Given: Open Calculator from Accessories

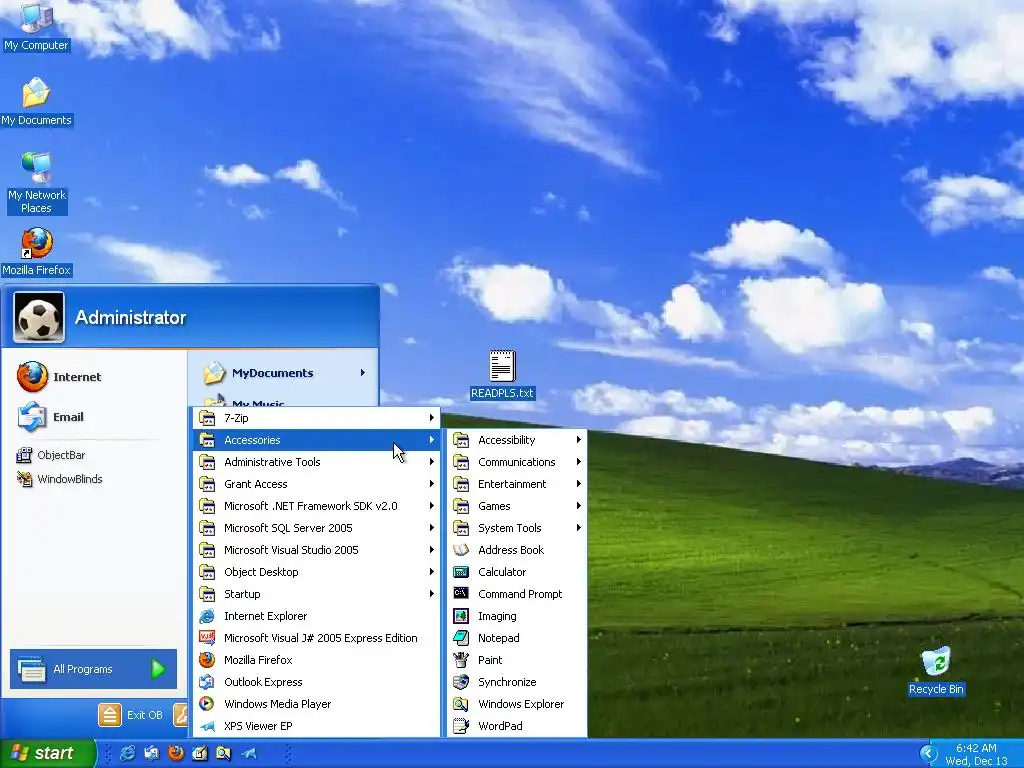Looking at the screenshot, I should click(517, 572).
